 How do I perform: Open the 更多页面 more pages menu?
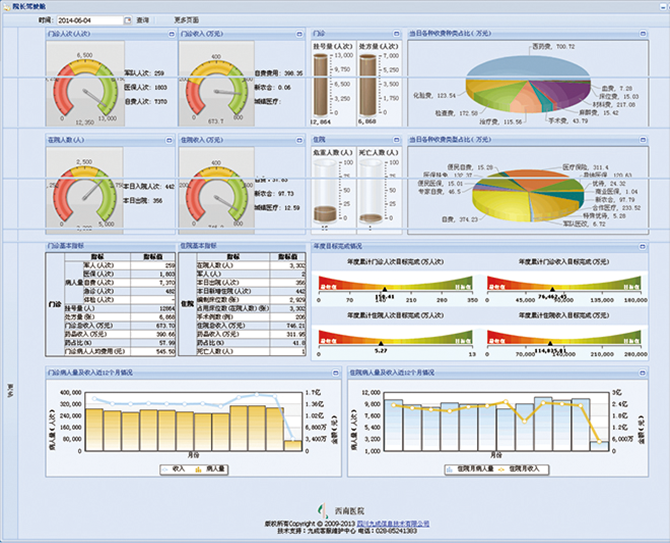pyautogui.click(x=186, y=19)
